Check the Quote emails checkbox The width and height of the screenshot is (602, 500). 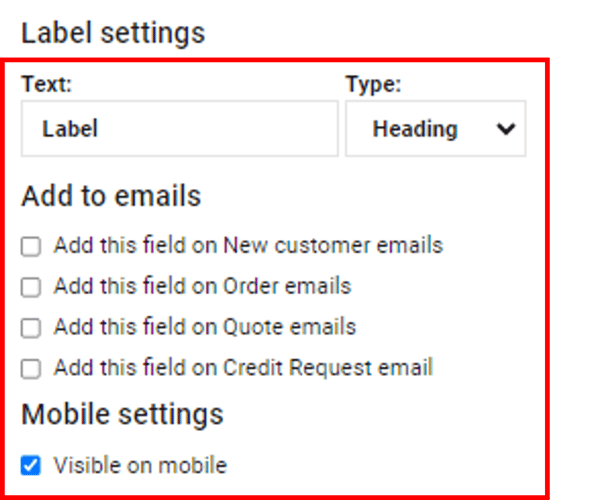coord(31,328)
